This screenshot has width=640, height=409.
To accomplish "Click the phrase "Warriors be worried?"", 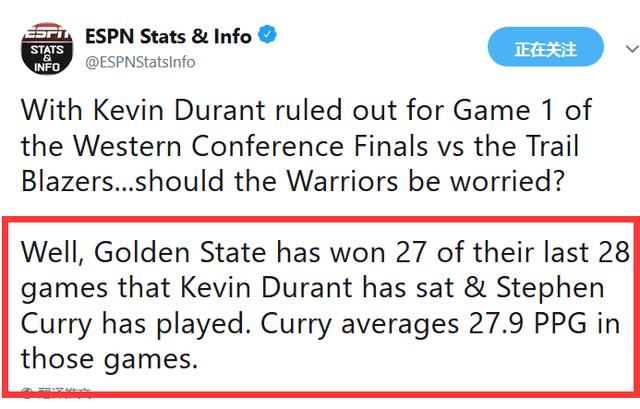I will coord(425,181).
